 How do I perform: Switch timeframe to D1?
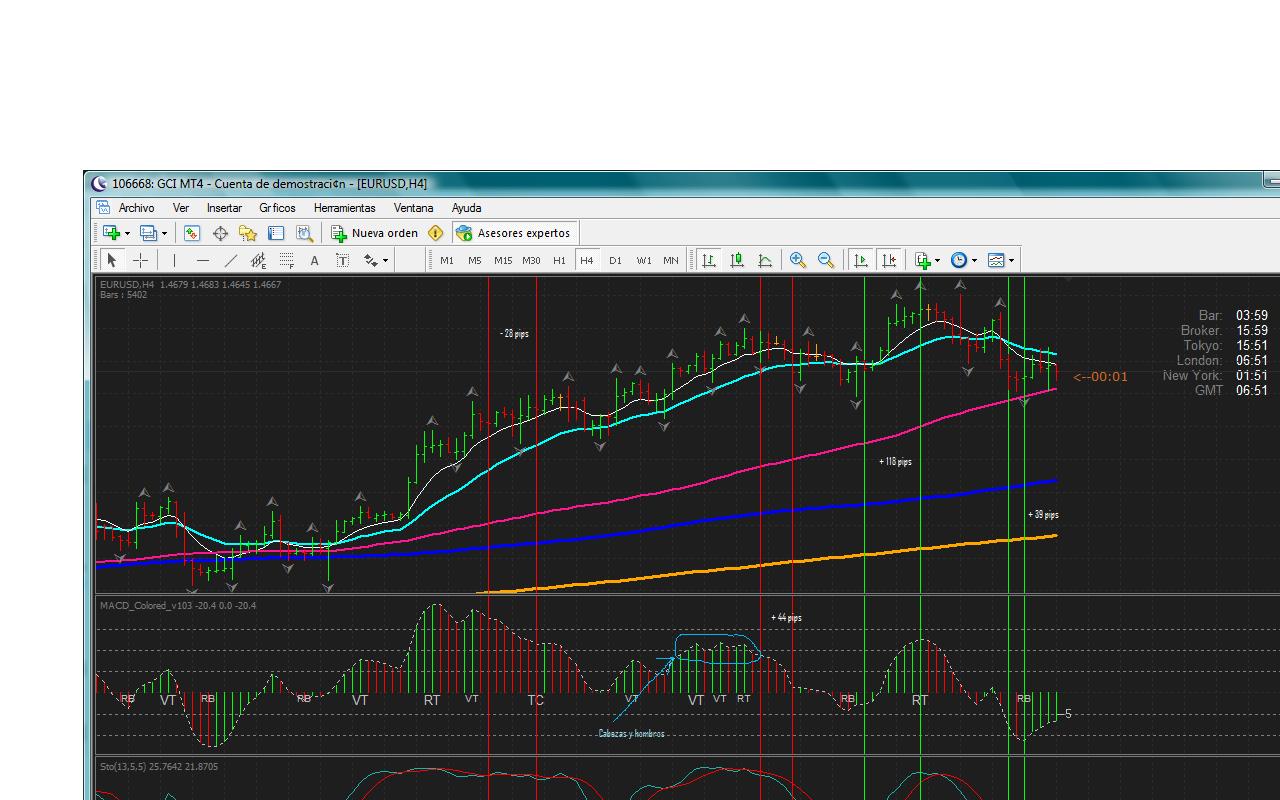[615, 260]
